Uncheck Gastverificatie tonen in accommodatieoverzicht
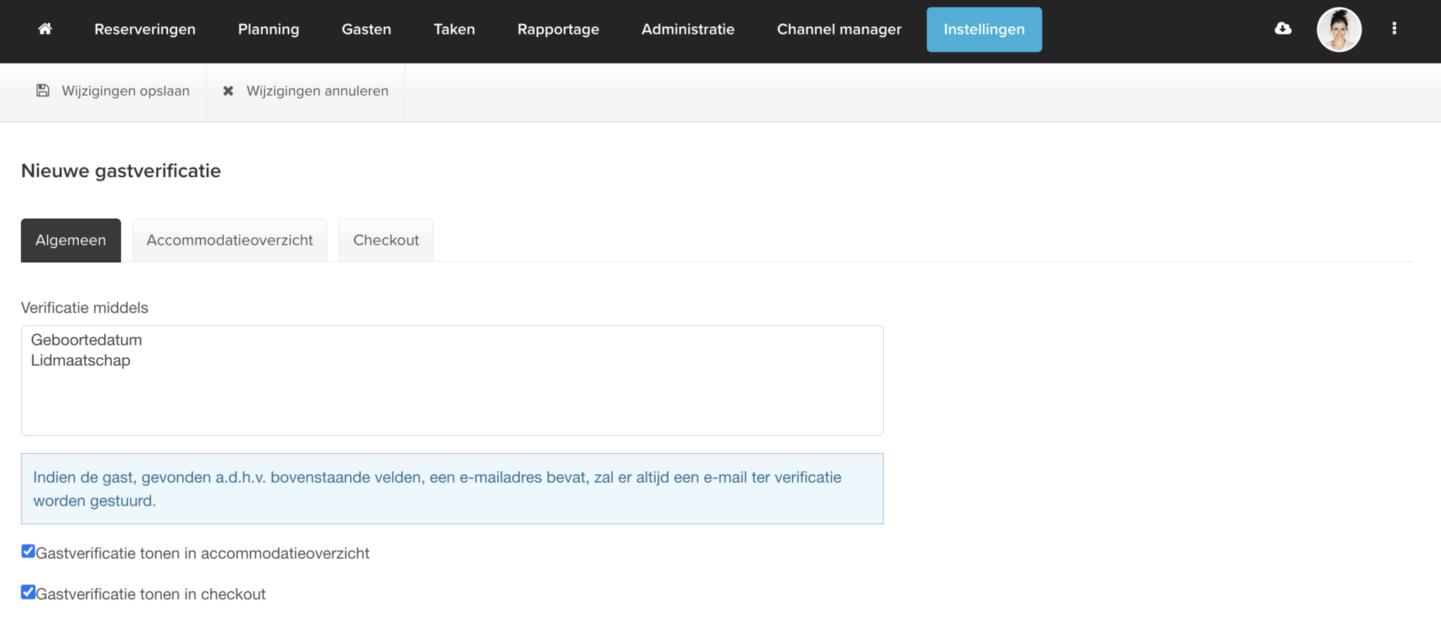This screenshot has width=1441, height=626. pos(28,551)
